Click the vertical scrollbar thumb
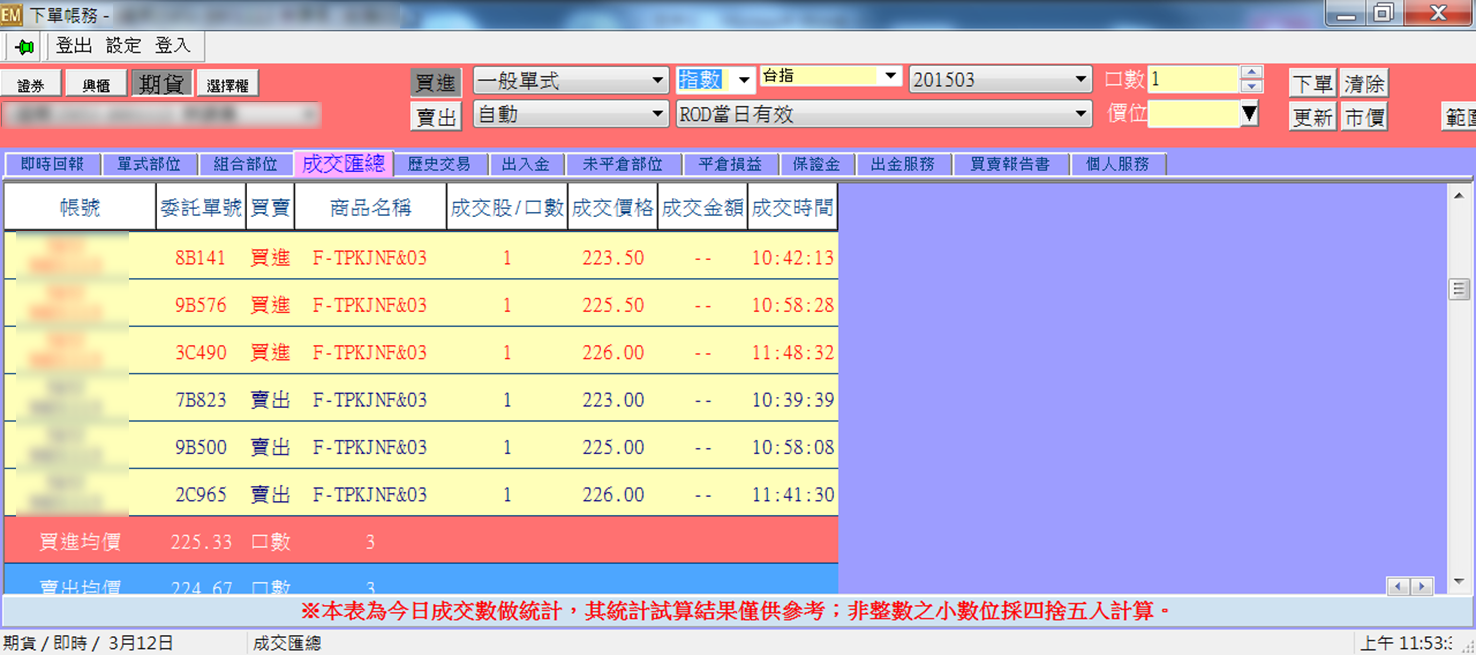Screen dimensions: 1476x655 pos(1458,289)
